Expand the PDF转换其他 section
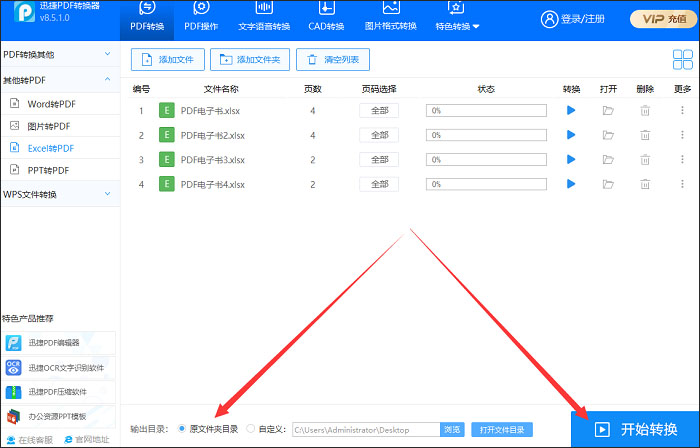The image size is (700, 448). [x=60, y=54]
